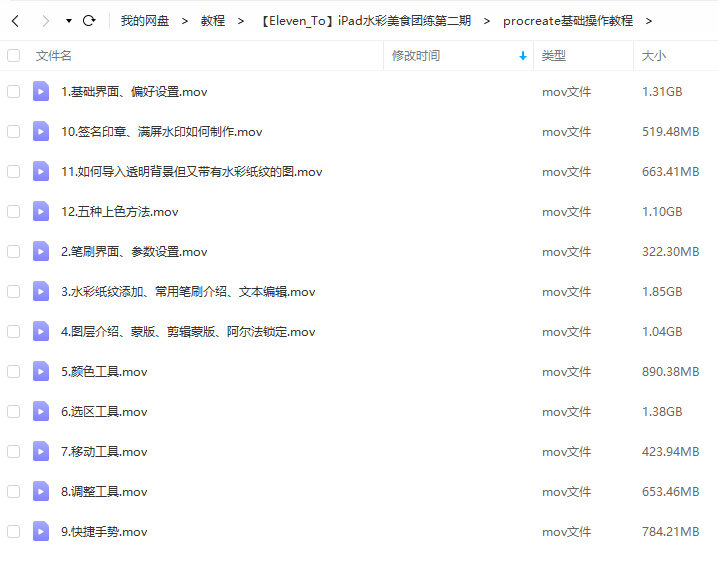Select checkbox for 6.选区工具.mov
This screenshot has height=577, width=718.
click(14, 411)
